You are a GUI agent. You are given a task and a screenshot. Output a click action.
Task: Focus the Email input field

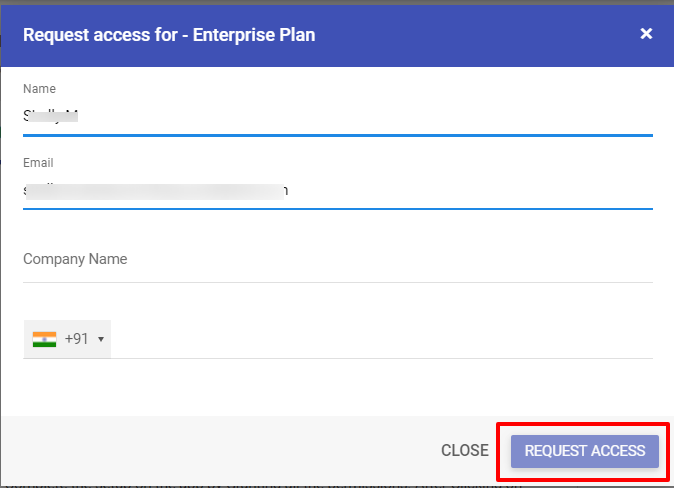pyautogui.click(x=338, y=190)
